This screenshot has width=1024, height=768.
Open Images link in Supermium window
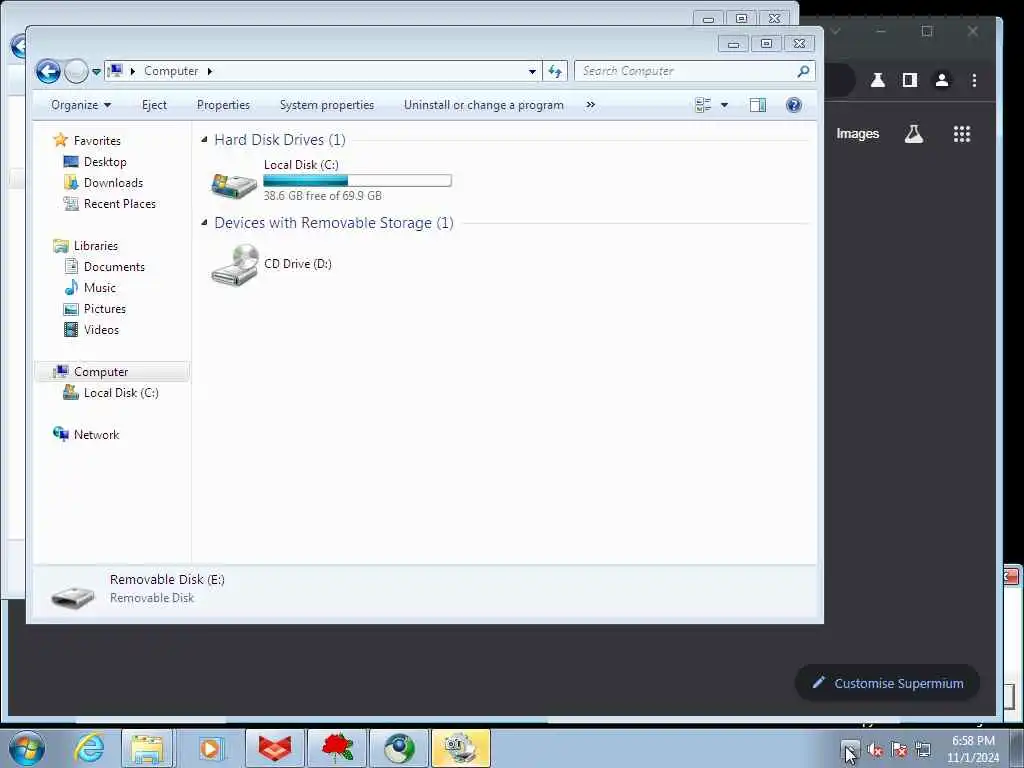click(x=857, y=134)
